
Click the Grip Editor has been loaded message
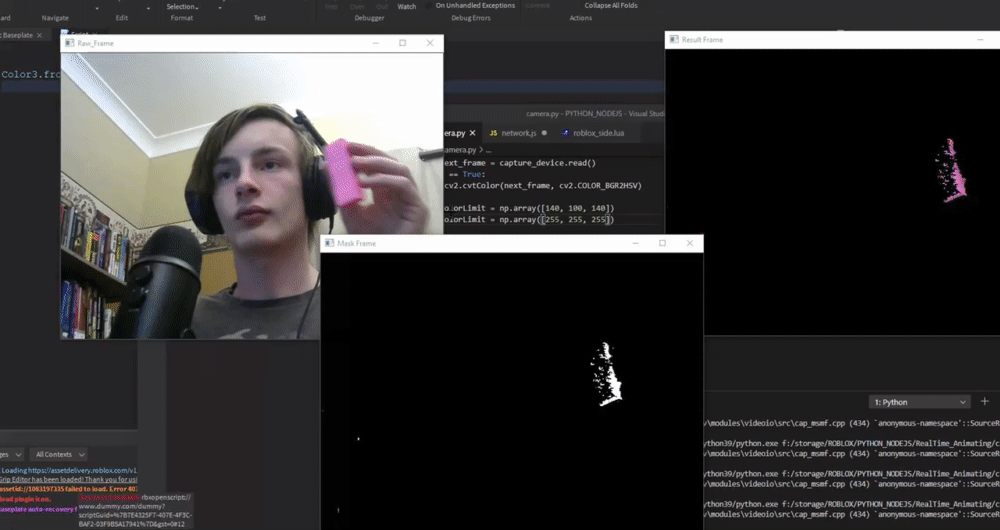tap(69, 480)
